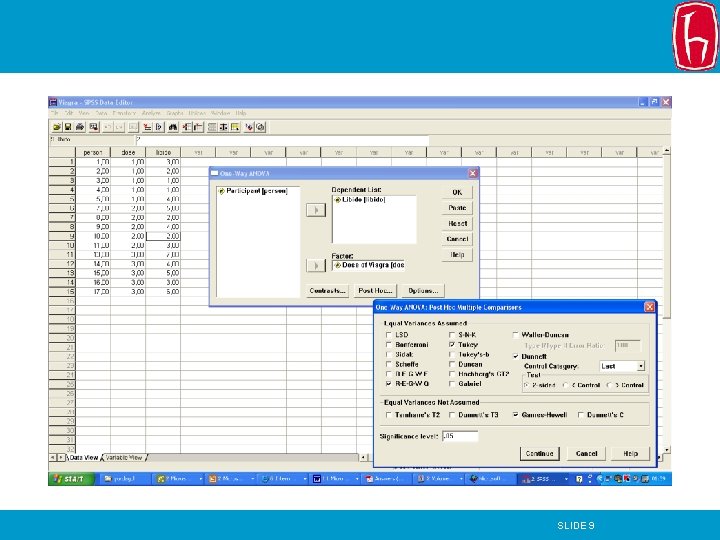The height and width of the screenshot is (540, 720).
Task: Enable the Duncan checkbox
Action: pyautogui.click(x=452, y=364)
